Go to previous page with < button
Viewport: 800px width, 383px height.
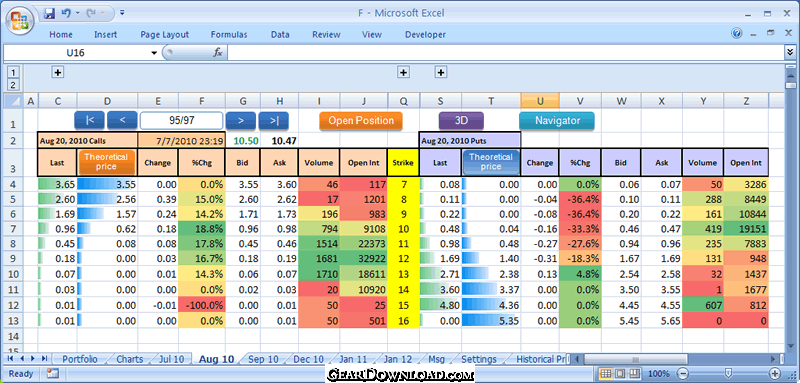coord(122,121)
